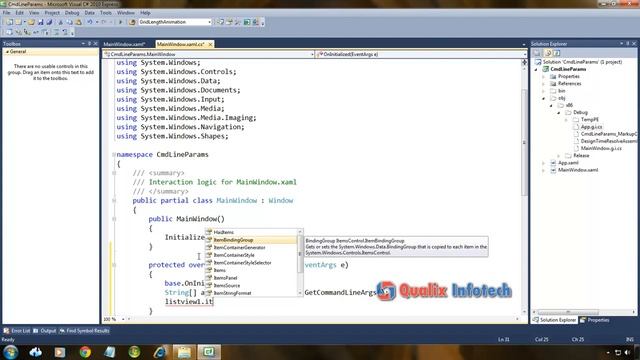Select Solution 'CmdLineParams' root node
The image size is (640, 360).
[582, 62]
